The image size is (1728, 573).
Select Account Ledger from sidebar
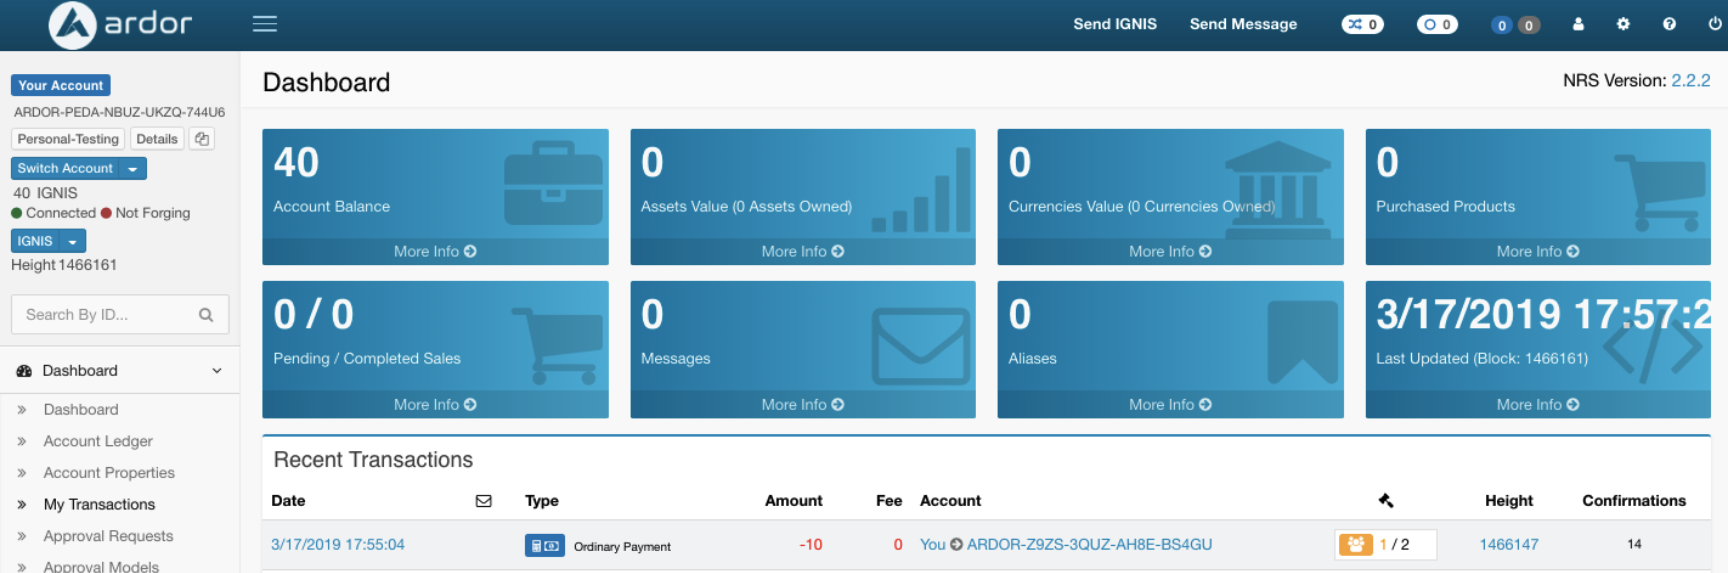tap(98, 441)
